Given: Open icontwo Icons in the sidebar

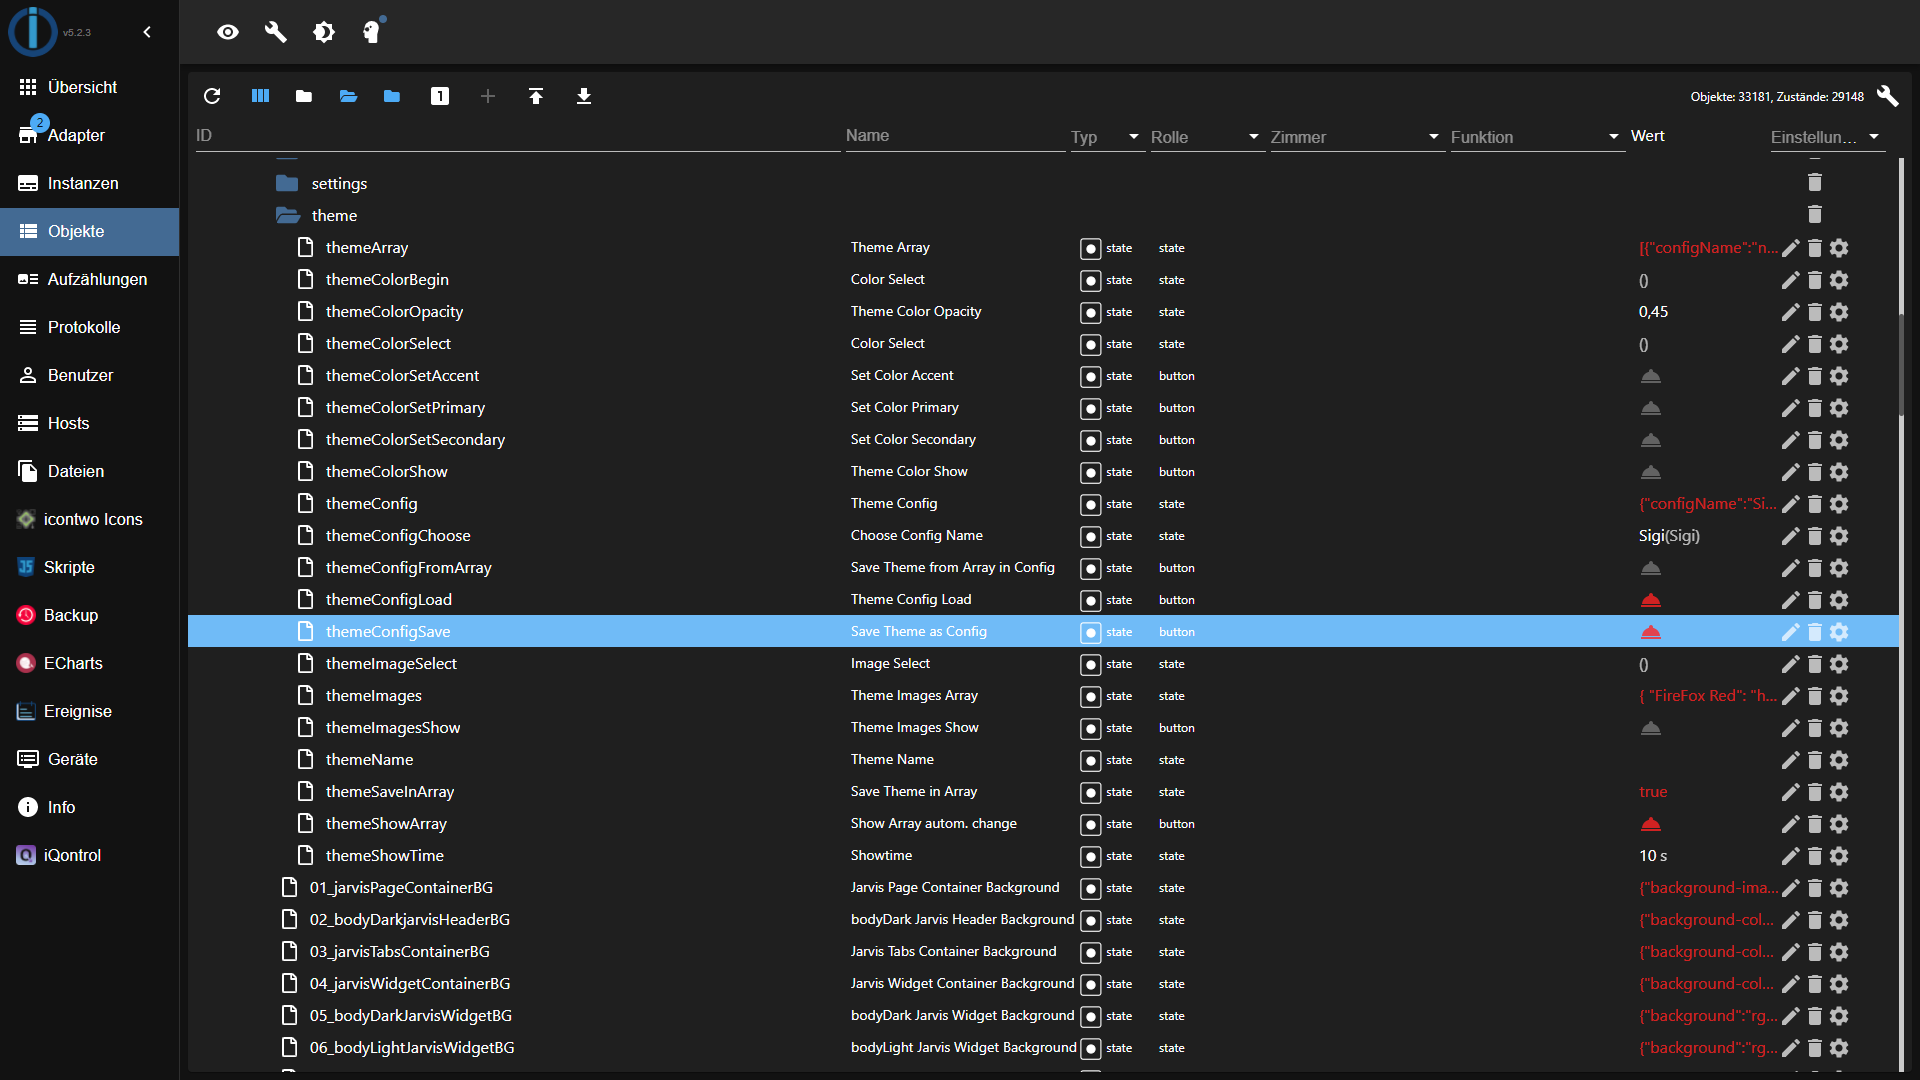Looking at the screenshot, I should (x=89, y=520).
